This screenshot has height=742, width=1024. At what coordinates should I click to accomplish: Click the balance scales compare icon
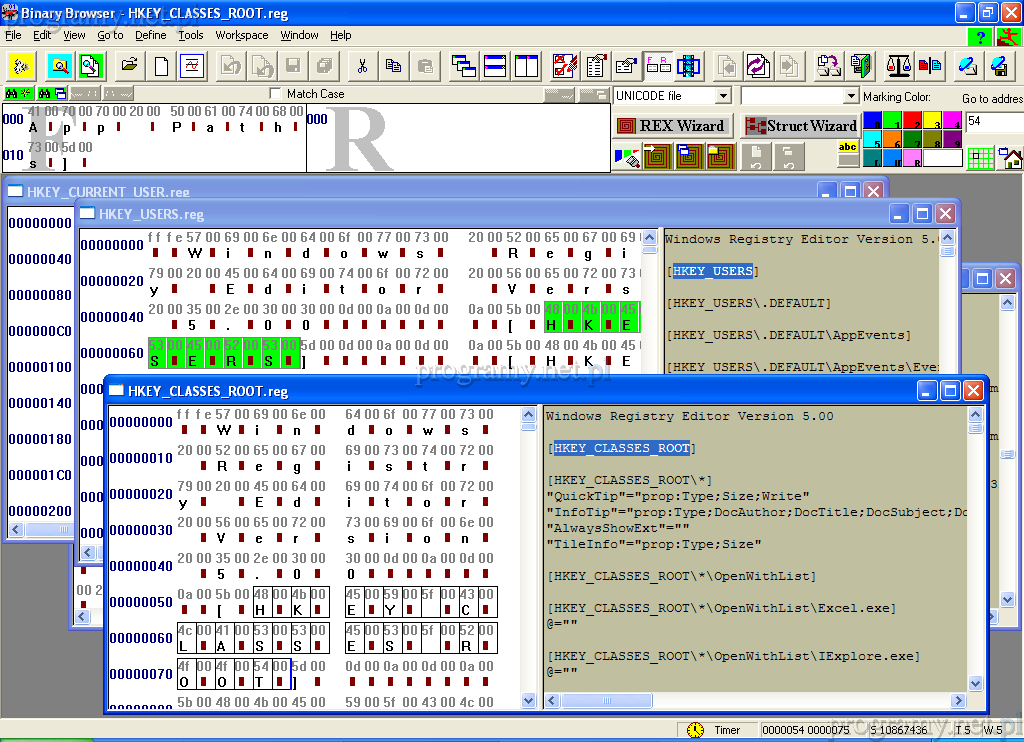(899, 66)
